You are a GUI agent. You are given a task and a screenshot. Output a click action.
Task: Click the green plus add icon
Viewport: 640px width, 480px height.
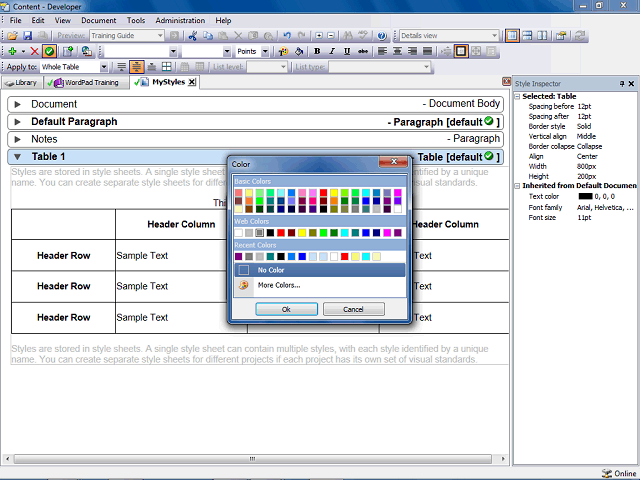point(12,51)
